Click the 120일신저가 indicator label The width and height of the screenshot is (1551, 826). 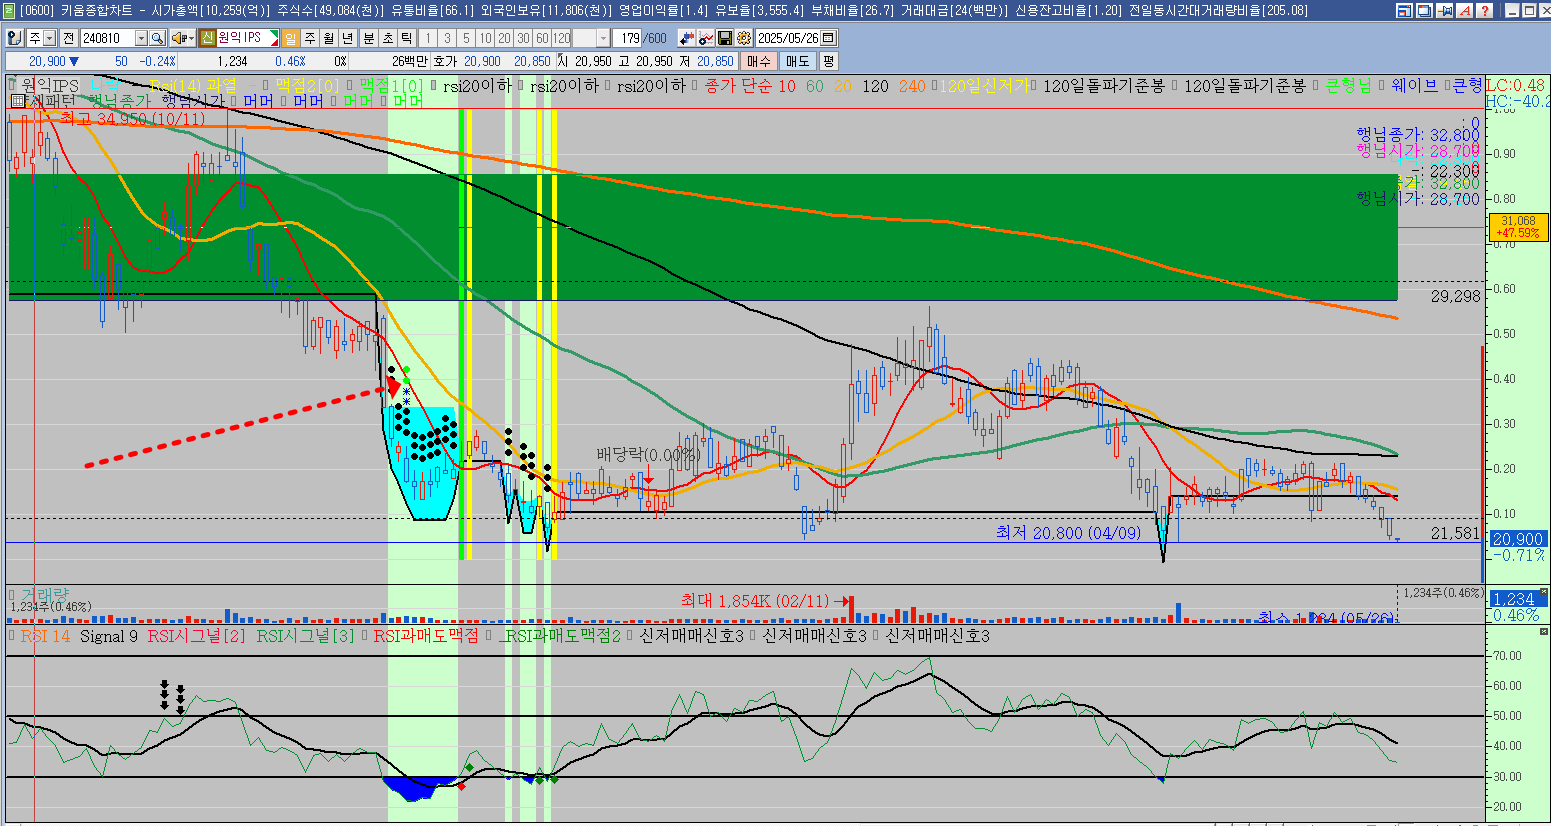(984, 86)
